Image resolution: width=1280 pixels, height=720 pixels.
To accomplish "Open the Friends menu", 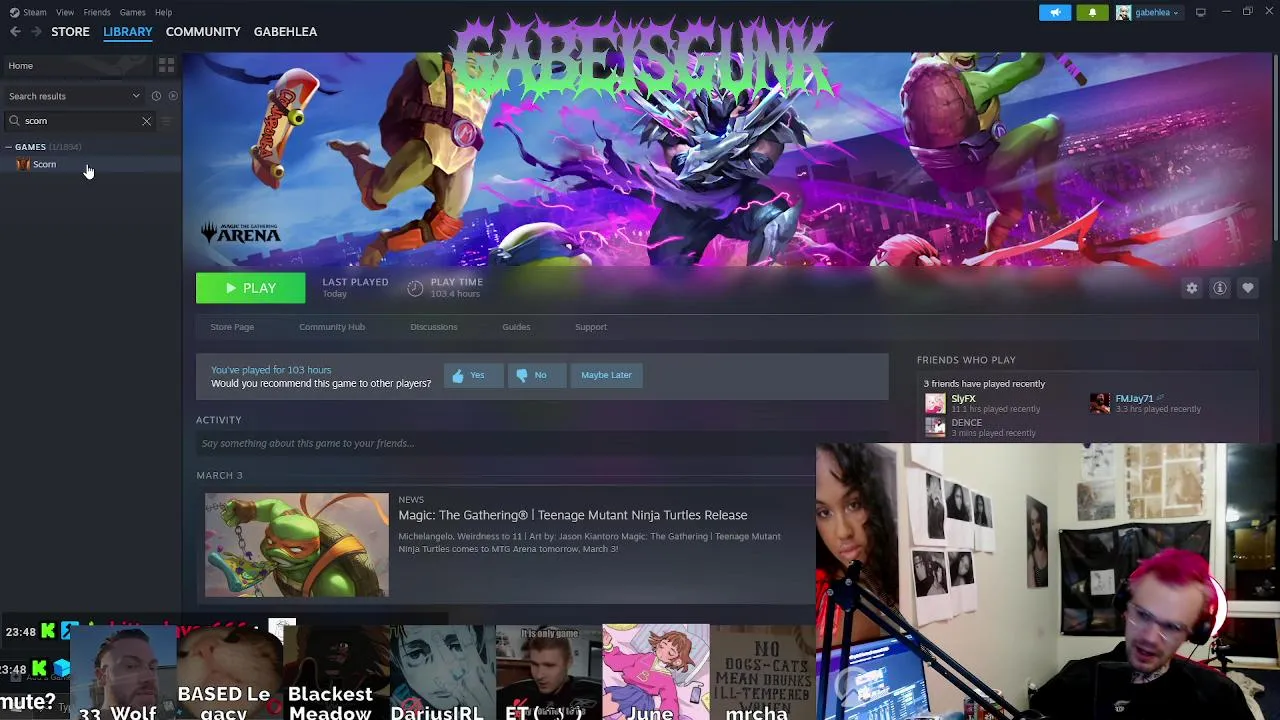I will tap(97, 12).
